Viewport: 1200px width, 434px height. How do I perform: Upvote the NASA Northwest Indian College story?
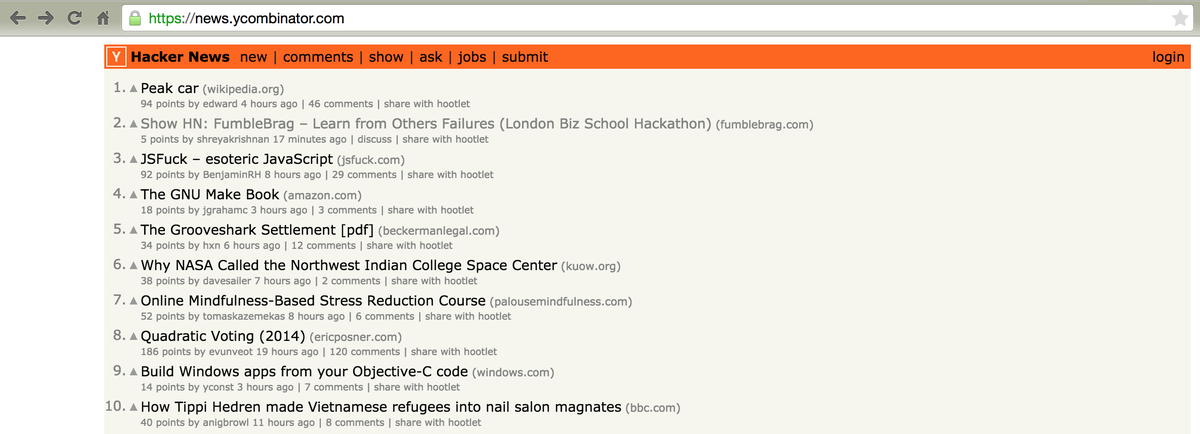pos(133,266)
